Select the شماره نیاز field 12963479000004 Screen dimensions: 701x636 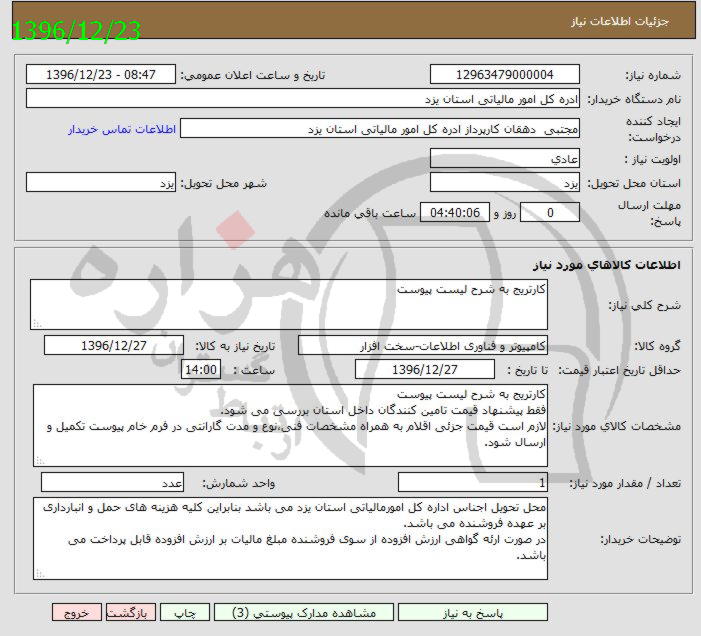coord(505,74)
